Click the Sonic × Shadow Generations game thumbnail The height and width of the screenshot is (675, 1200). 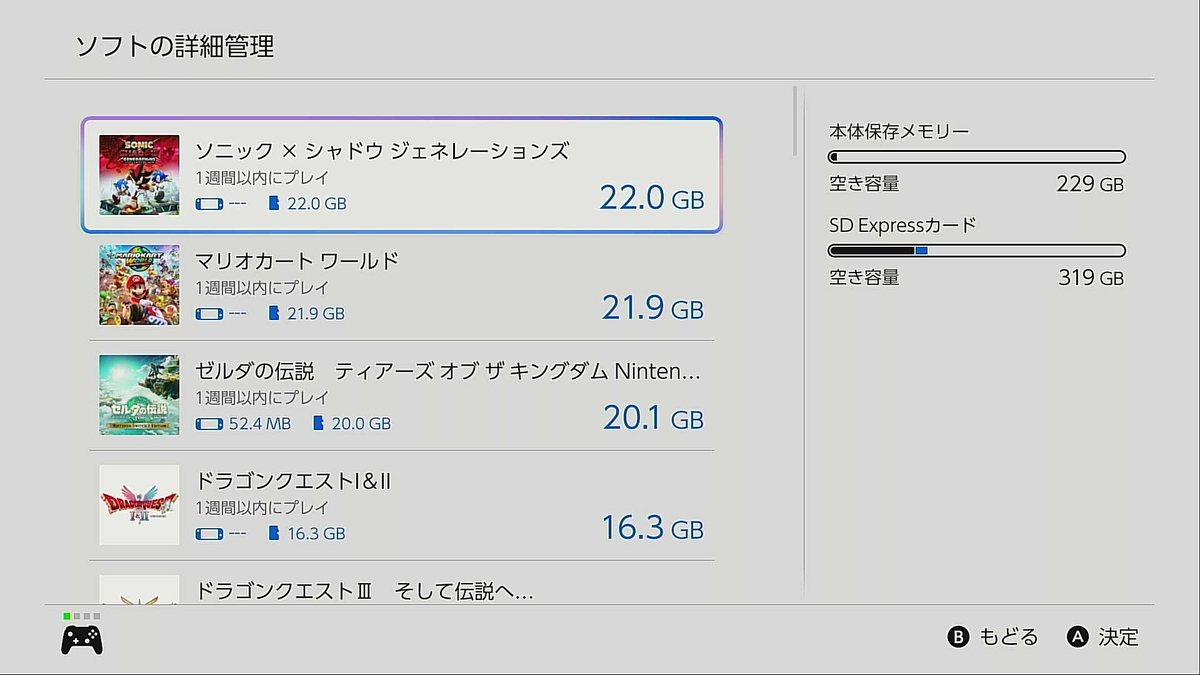[139, 175]
